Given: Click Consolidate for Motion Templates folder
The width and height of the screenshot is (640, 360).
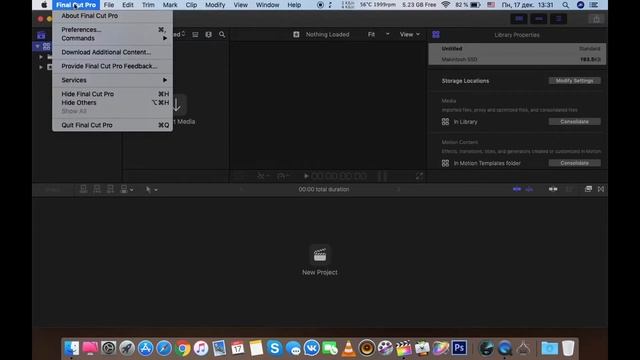Looking at the screenshot, I should [574, 163].
